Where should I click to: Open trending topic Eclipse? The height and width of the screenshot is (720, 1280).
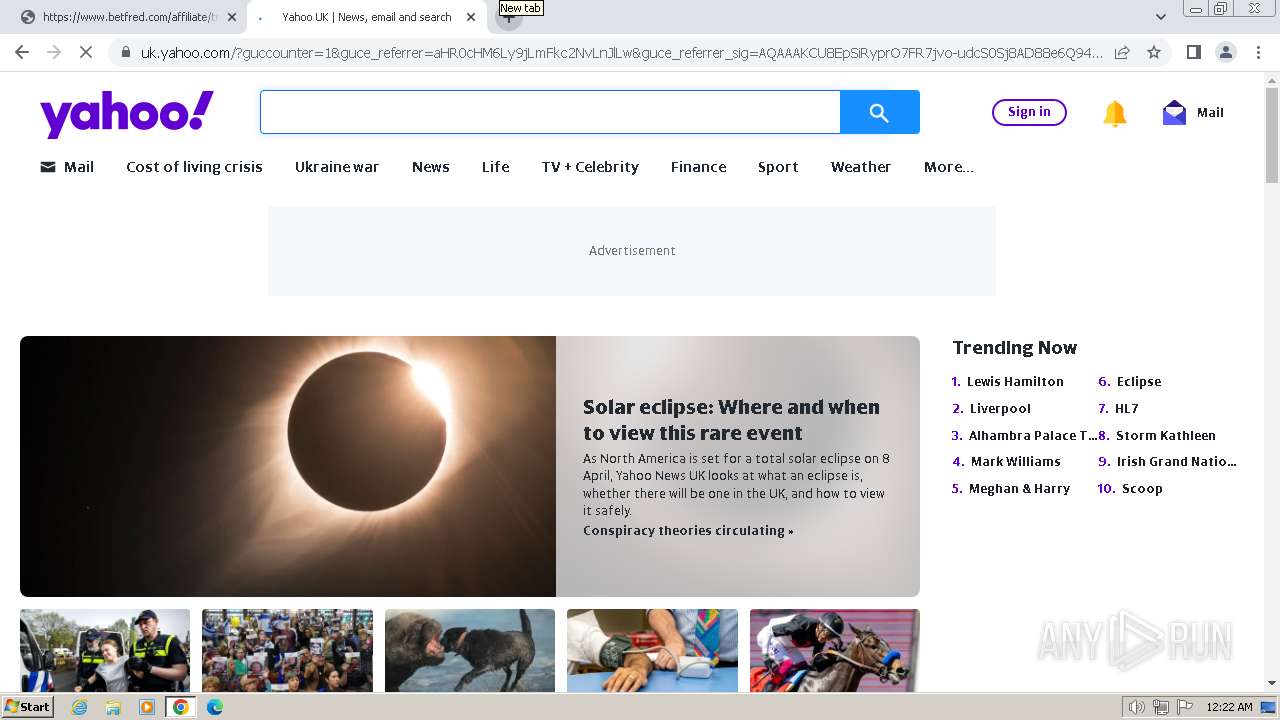1139,381
